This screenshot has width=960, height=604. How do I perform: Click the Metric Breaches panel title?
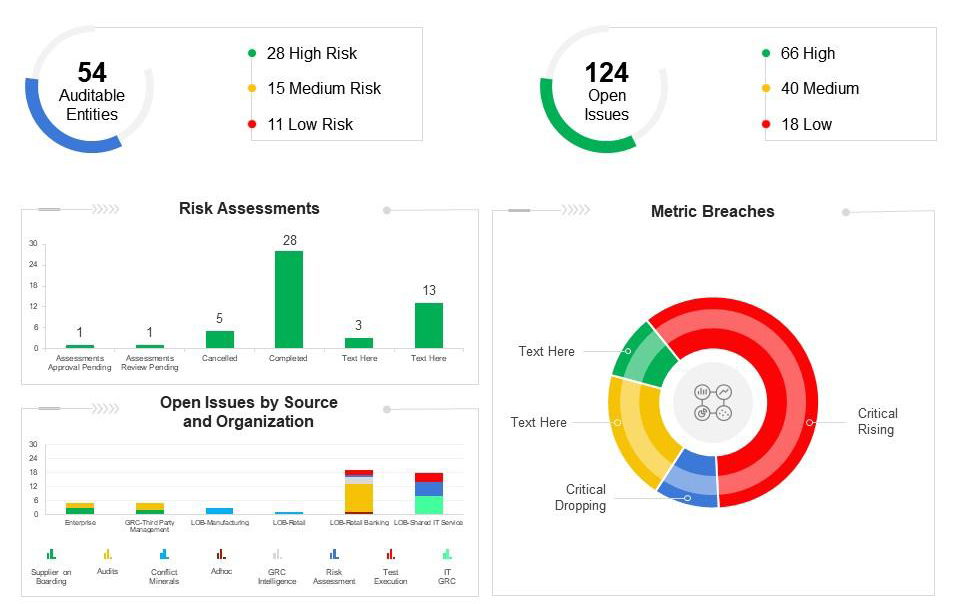712,211
